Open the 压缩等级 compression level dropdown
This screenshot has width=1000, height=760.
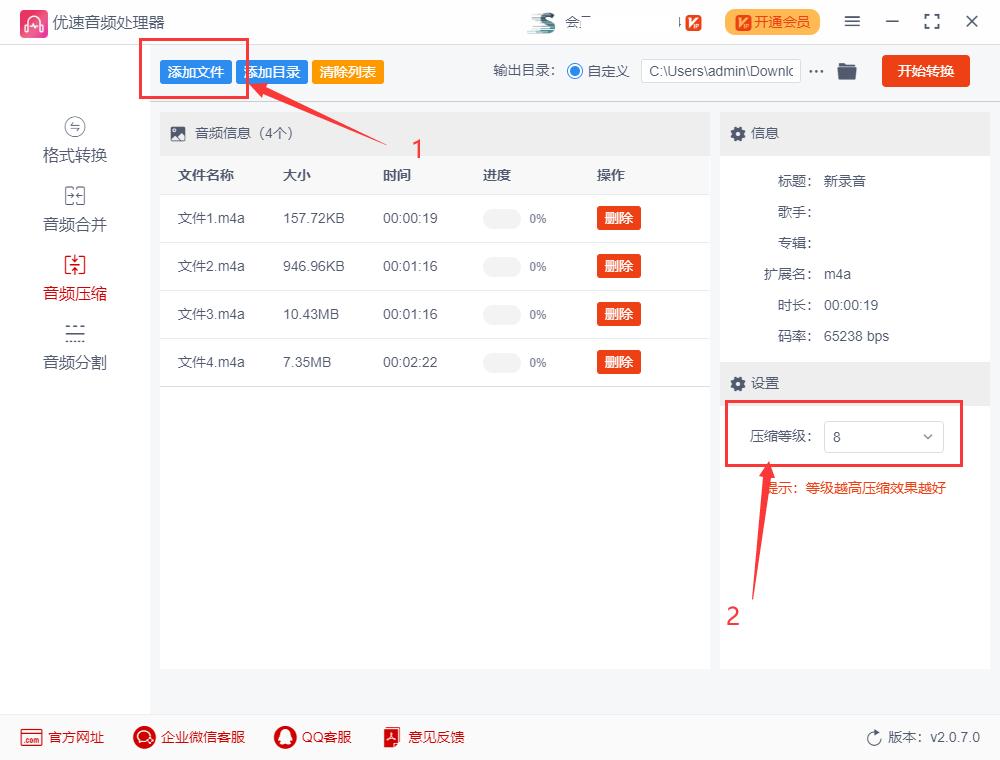point(884,437)
